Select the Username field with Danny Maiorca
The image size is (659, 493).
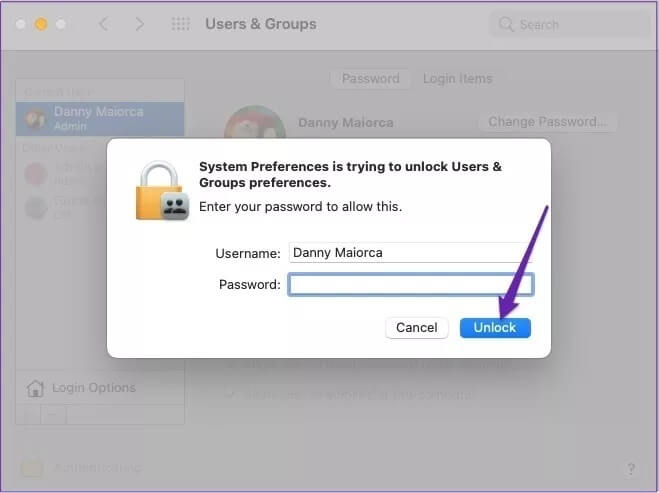click(411, 253)
